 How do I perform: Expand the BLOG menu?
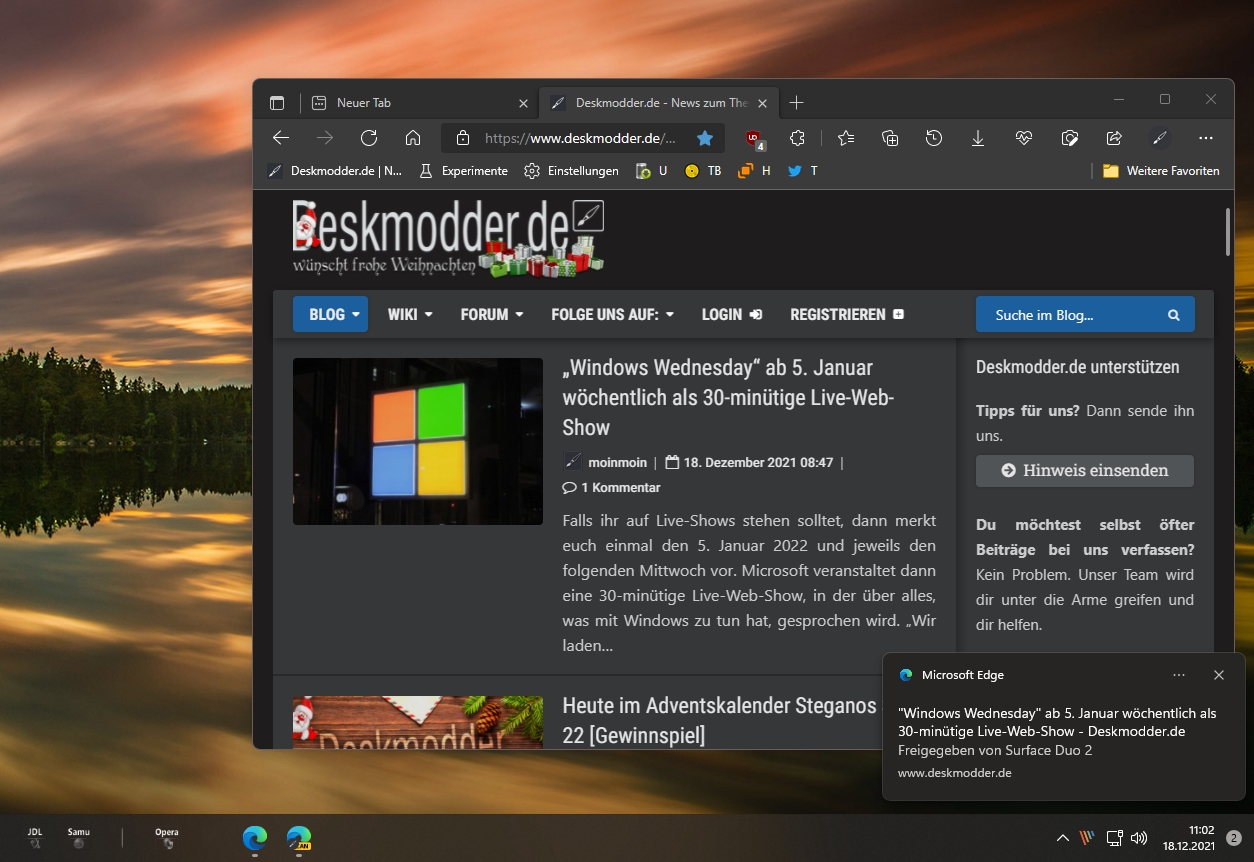click(330, 314)
